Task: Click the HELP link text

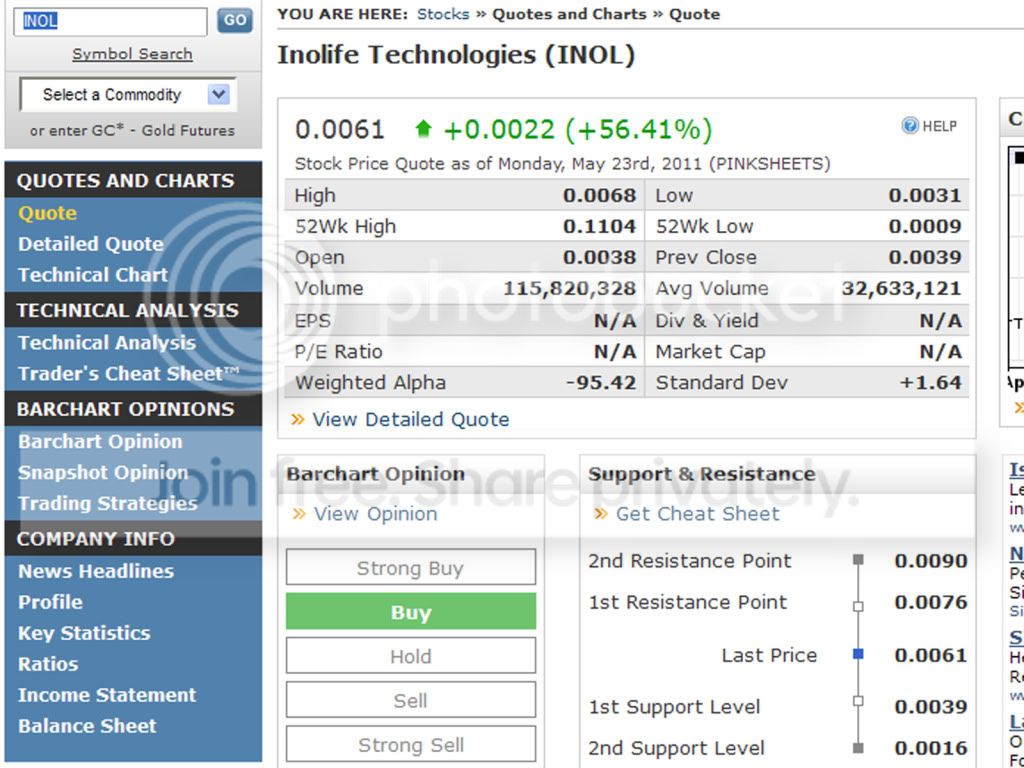Action: (940, 126)
